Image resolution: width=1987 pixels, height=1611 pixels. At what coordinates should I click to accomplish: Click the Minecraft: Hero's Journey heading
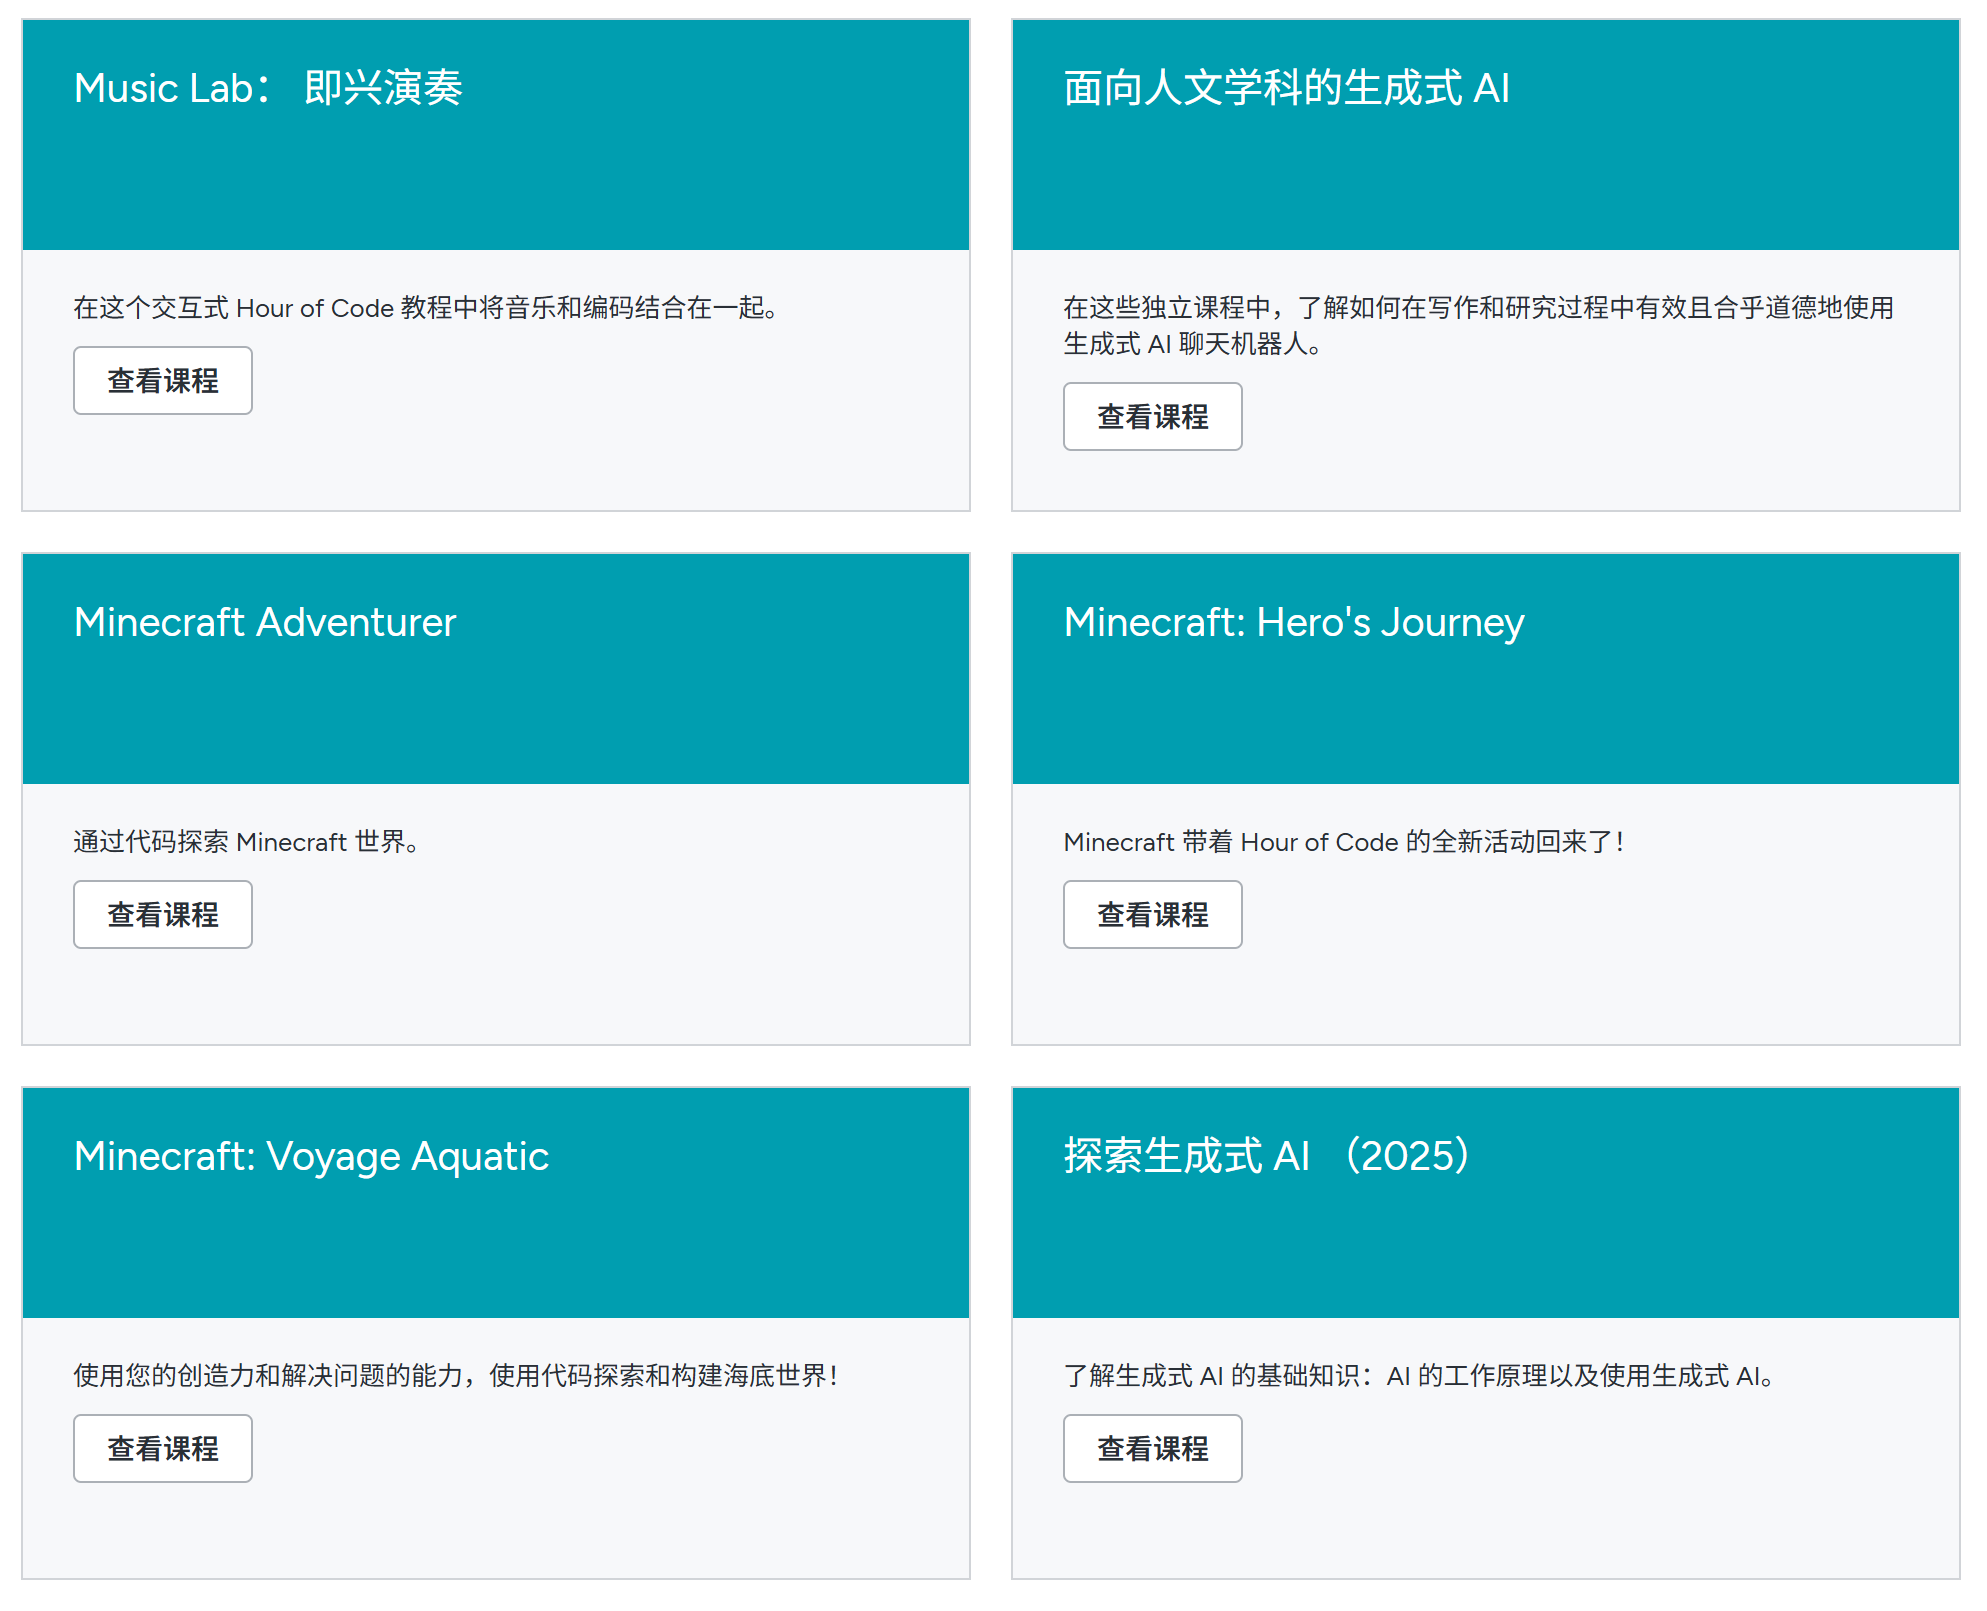[x=1294, y=623]
